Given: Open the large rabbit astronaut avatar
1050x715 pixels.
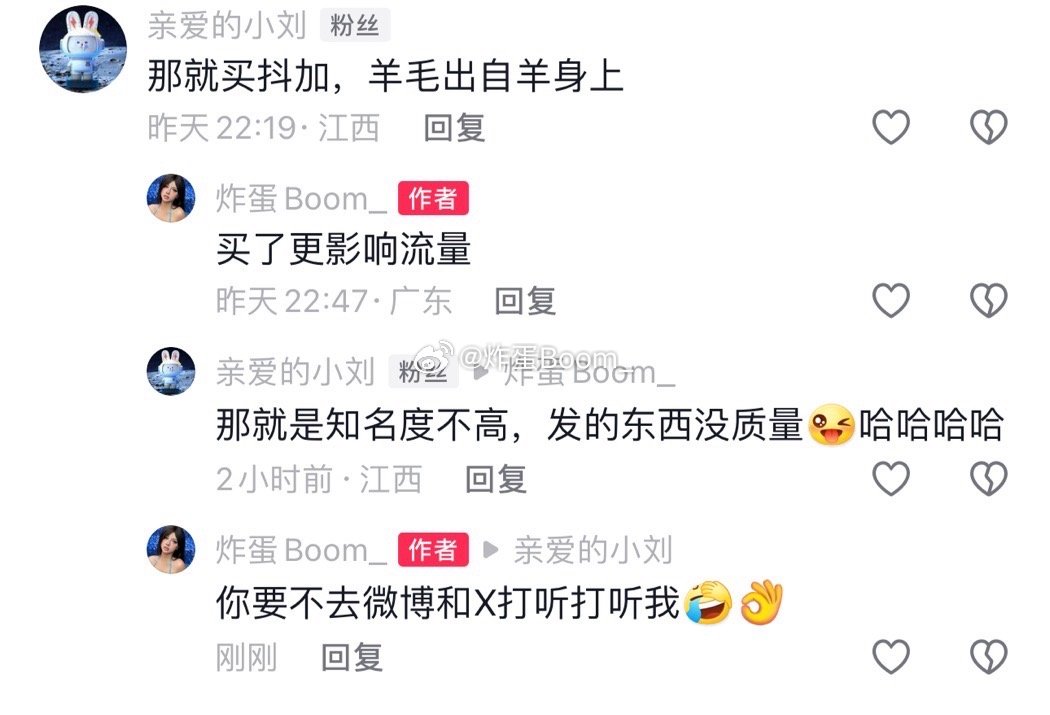Looking at the screenshot, I should tap(83, 49).
